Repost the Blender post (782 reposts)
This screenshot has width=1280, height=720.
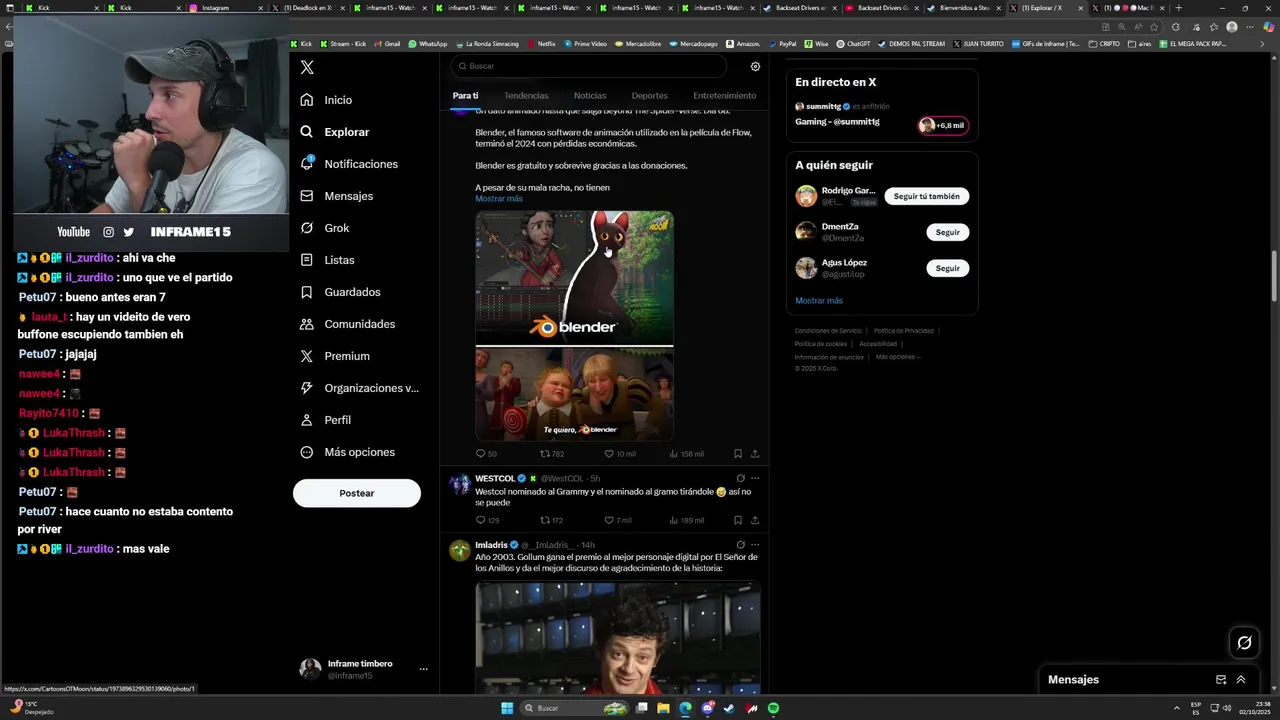tap(552, 454)
